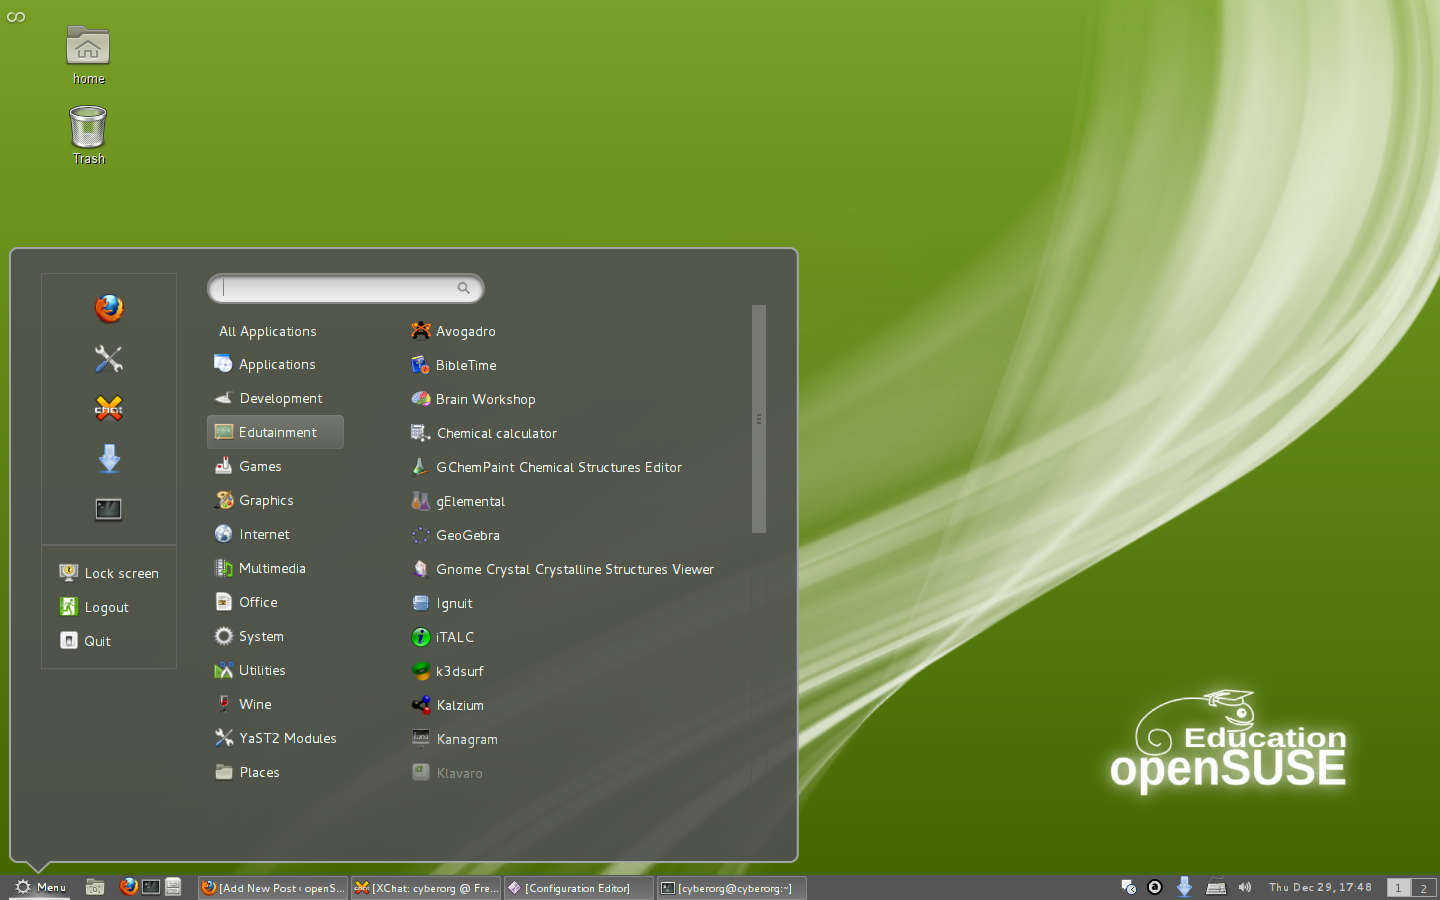Show the Games category
1440x900 pixels.
pyautogui.click(x=247, y=467)
